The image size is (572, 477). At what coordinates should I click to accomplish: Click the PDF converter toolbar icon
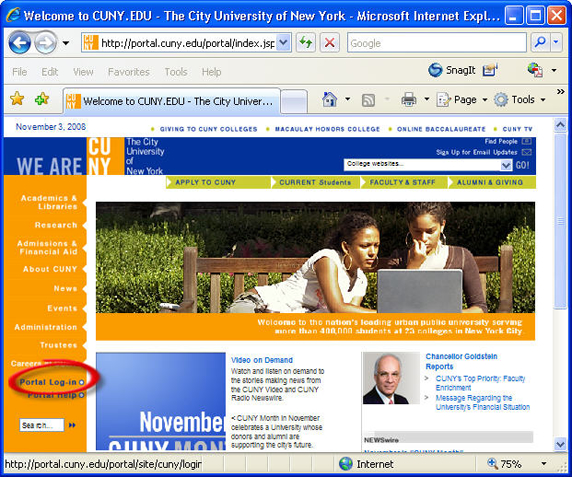(535, 69)
